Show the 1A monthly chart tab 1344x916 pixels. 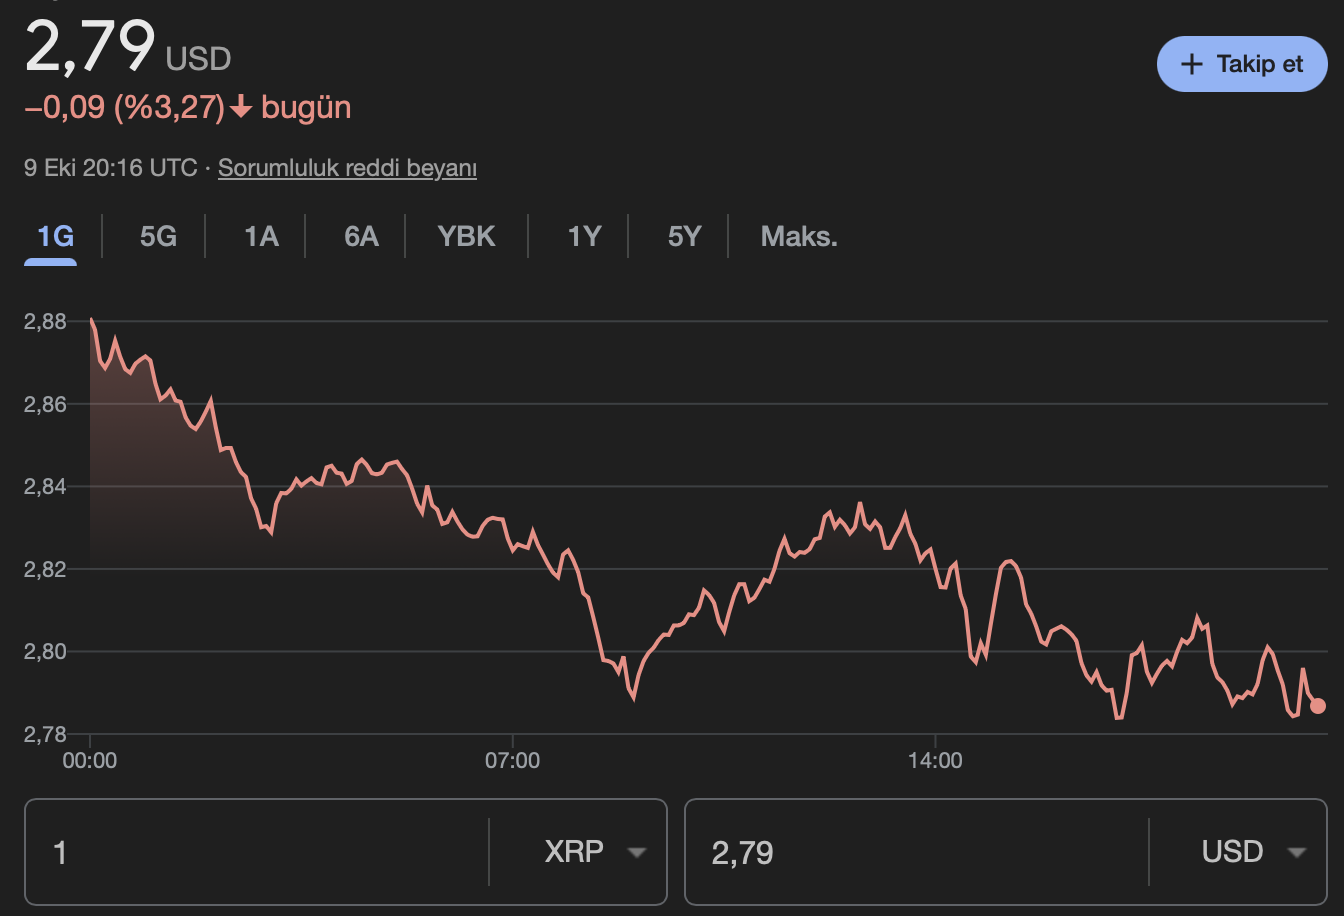(x=261, y=237)
